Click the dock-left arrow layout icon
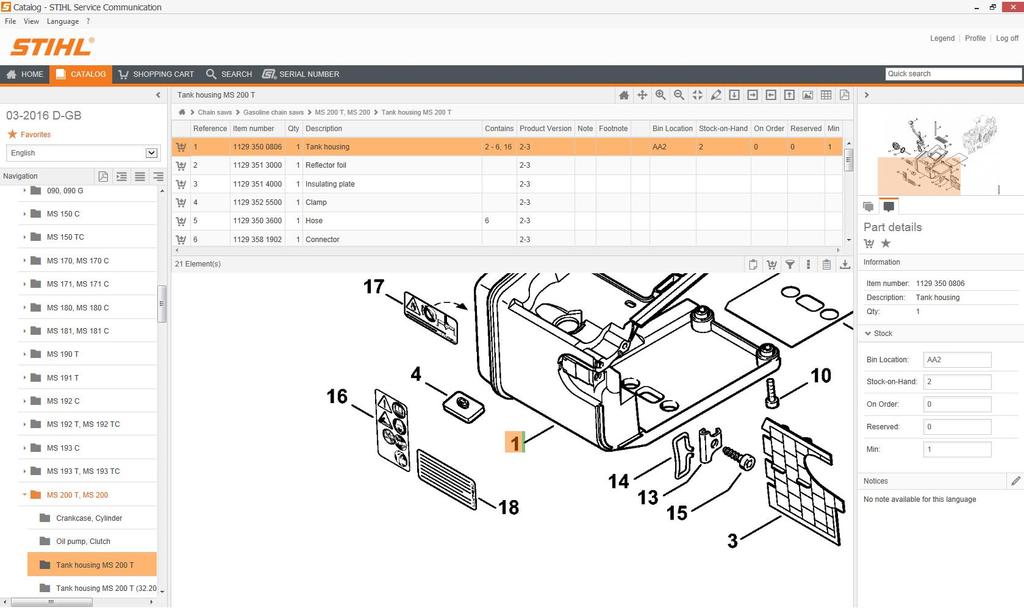This screenshot has width=1024, height=608. coord(771,95)
